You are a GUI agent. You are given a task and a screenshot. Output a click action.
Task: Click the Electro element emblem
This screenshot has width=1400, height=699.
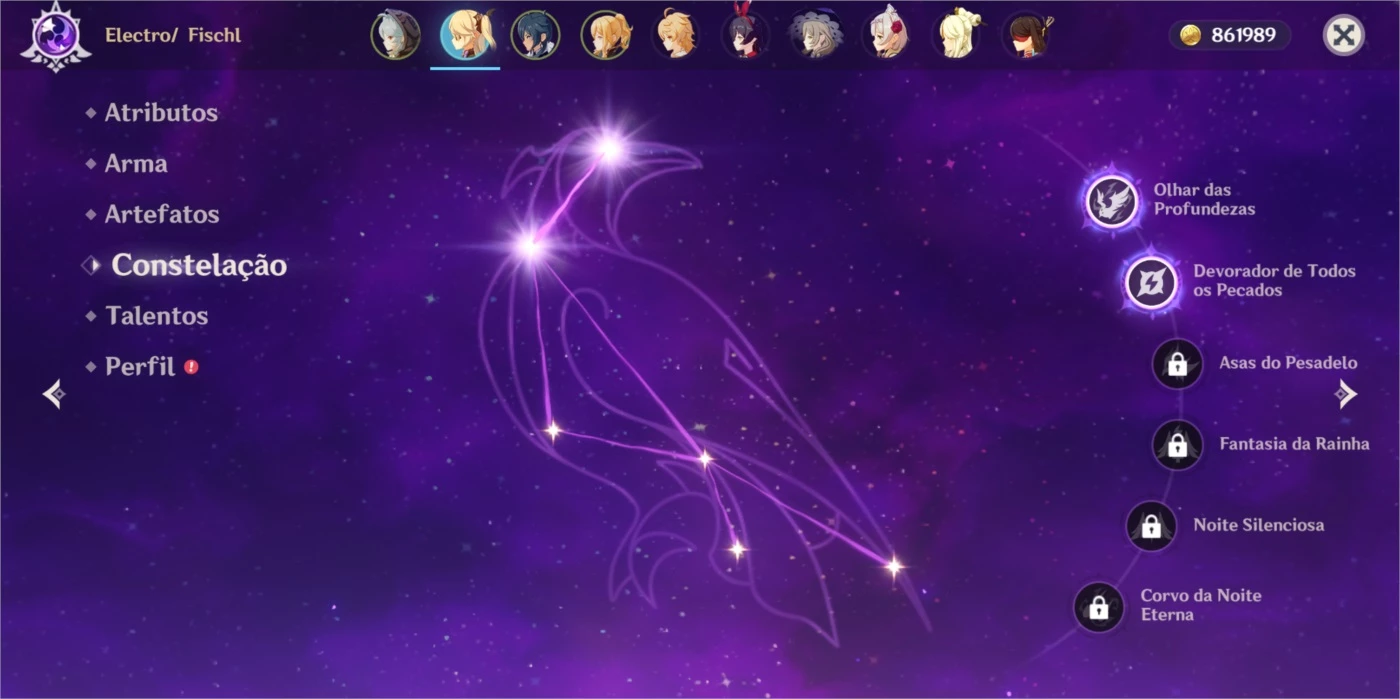tap(55, 36)
